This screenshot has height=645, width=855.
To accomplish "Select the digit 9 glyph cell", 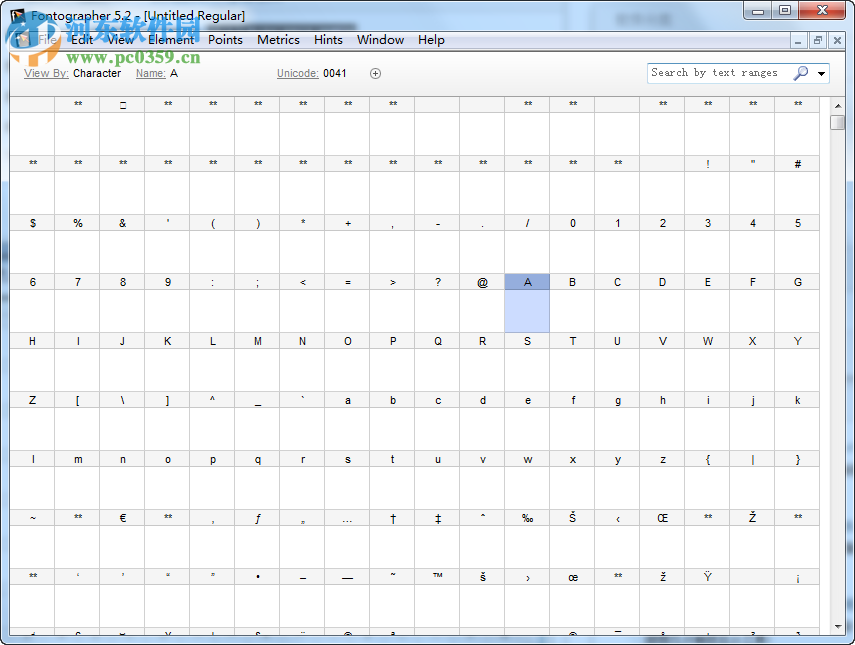I will pos(167,303).
